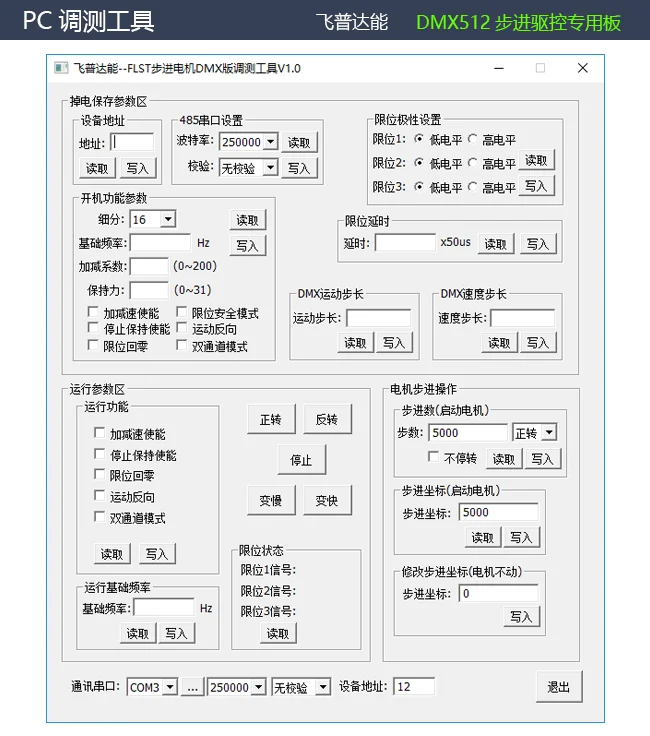Click 写入 under 修改步进坐标
650x736 pixels.
pyautogui.click(x=522, y=616)
